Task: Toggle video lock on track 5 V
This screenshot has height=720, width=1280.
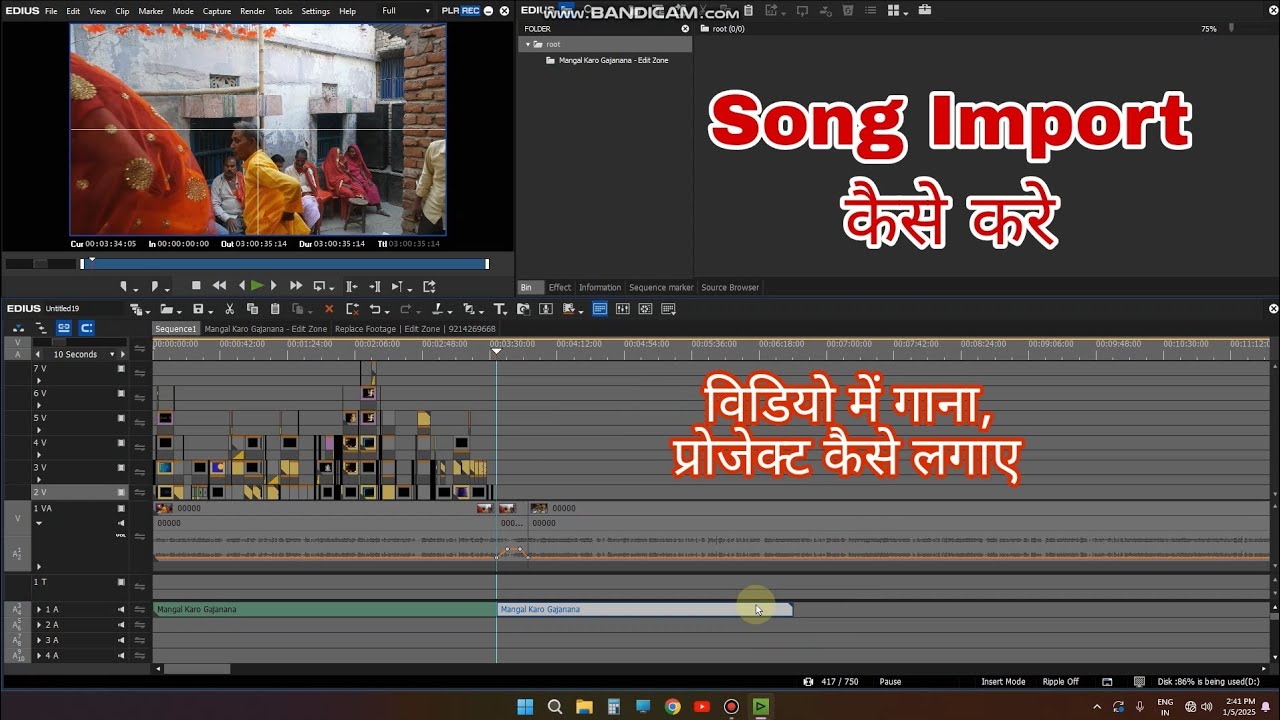Action: (122, 418)
